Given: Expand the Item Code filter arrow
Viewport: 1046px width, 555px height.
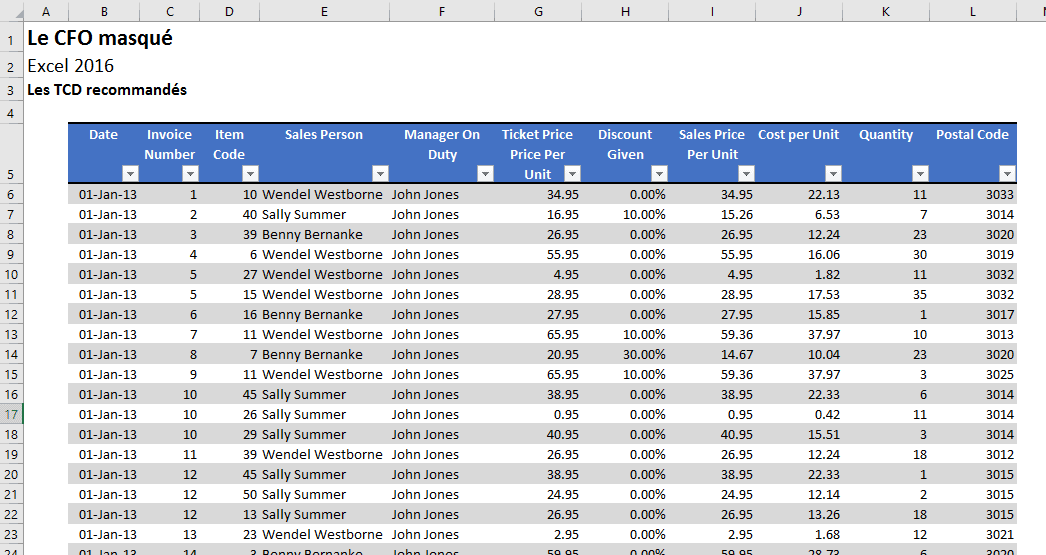Looking at the screenshot, I should point(250,173).
